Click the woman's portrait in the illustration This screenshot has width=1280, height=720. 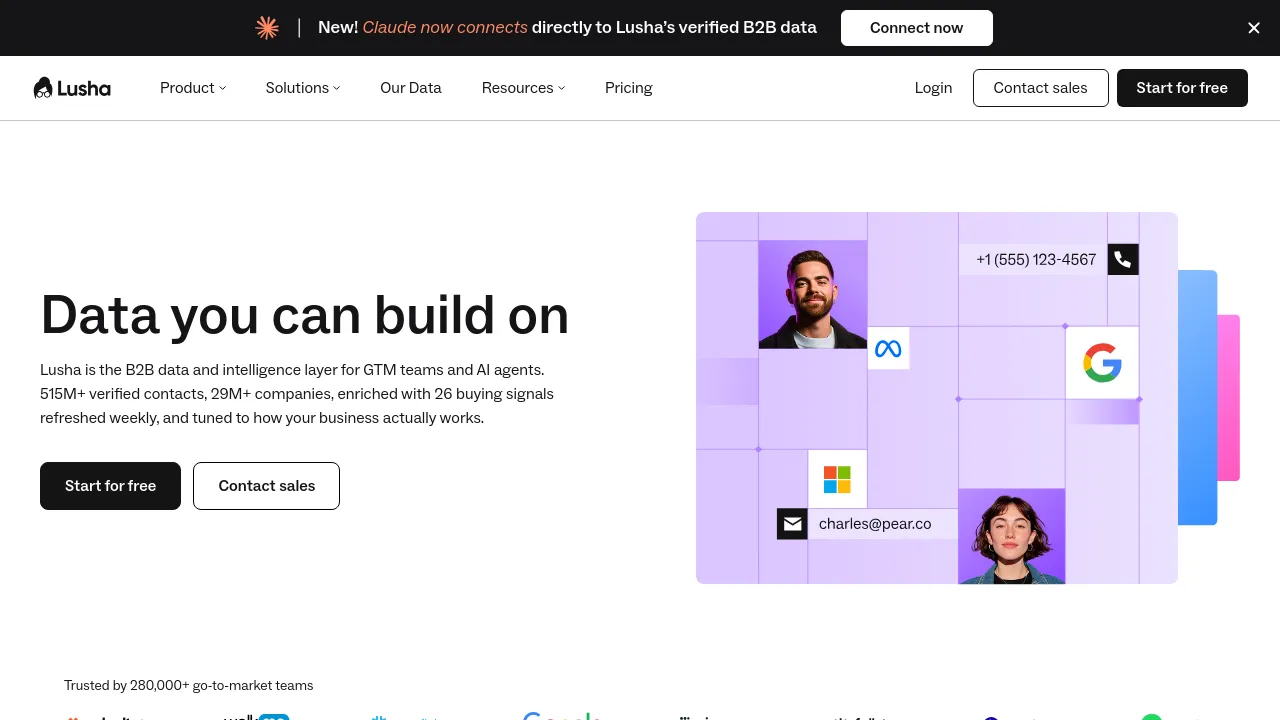(1011, 536)
